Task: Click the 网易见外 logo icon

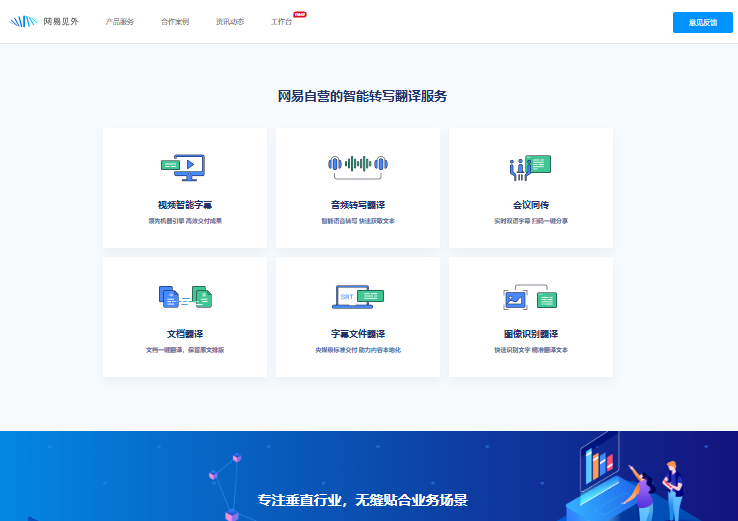Action: (x=23, y=21)
